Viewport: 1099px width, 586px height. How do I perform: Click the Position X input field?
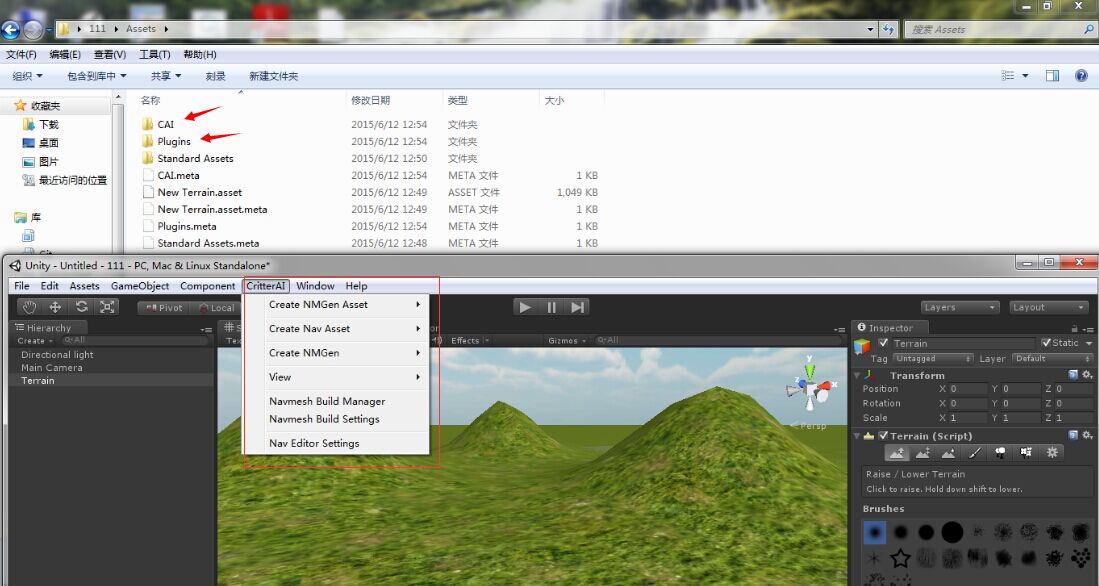coord(968,389)
